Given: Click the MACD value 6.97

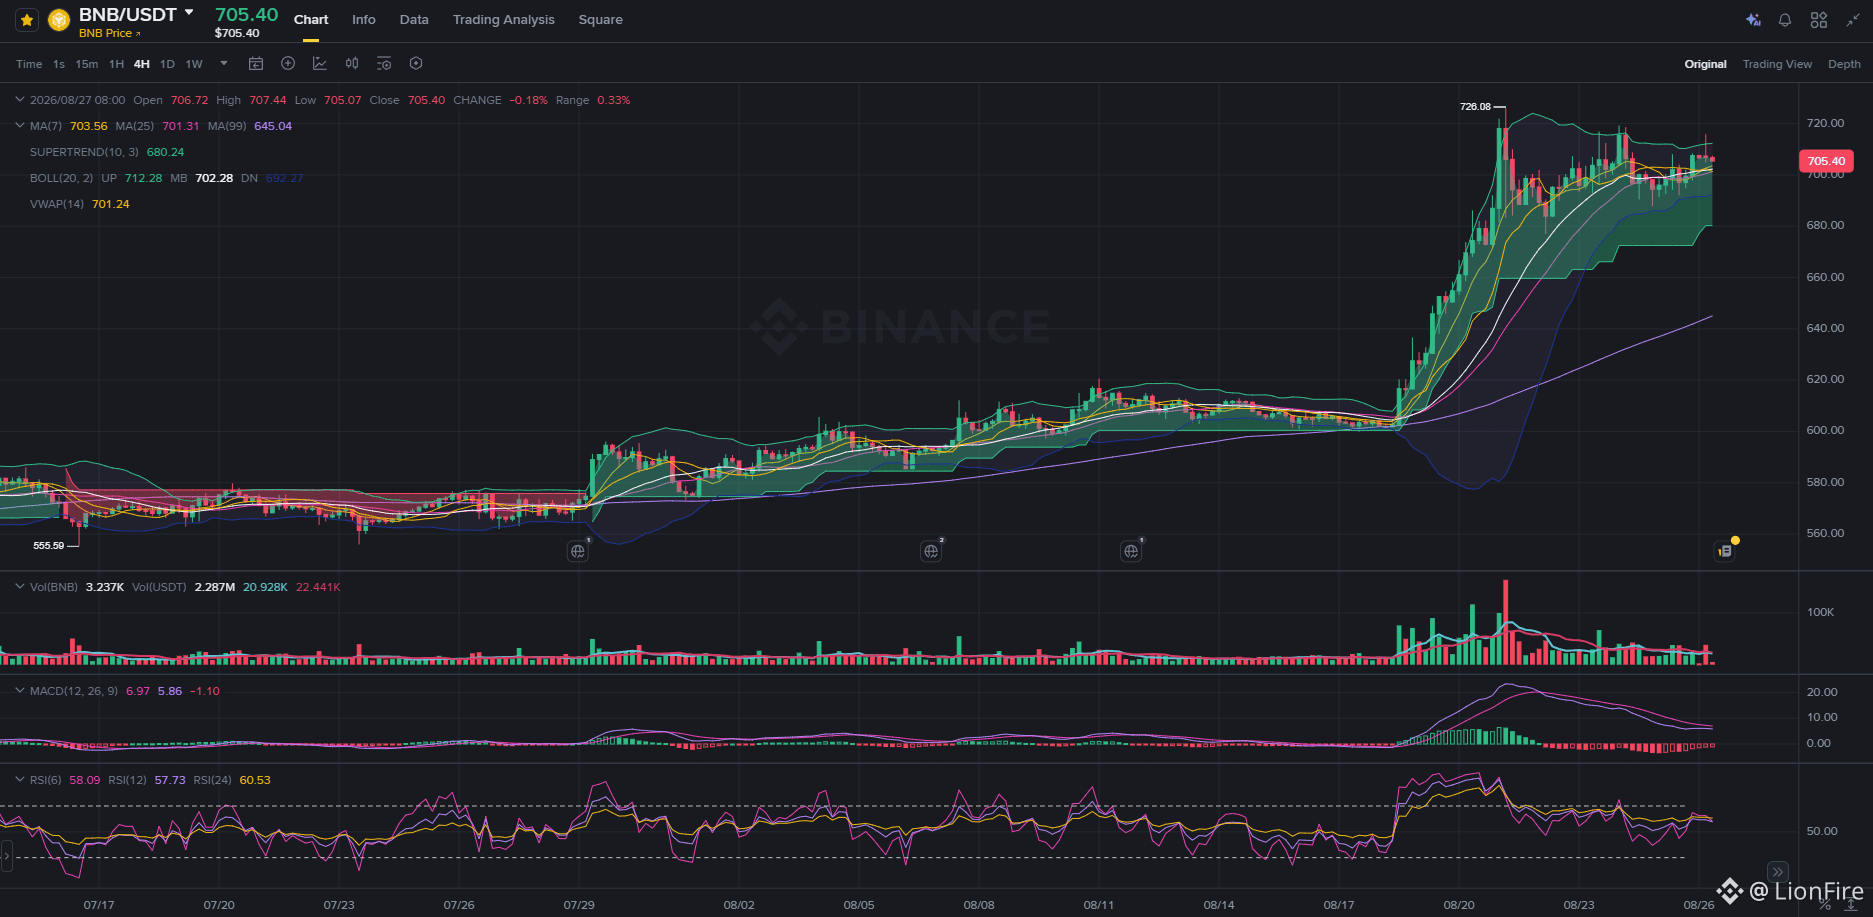Looking at the screenshot, I should (138, 691).
